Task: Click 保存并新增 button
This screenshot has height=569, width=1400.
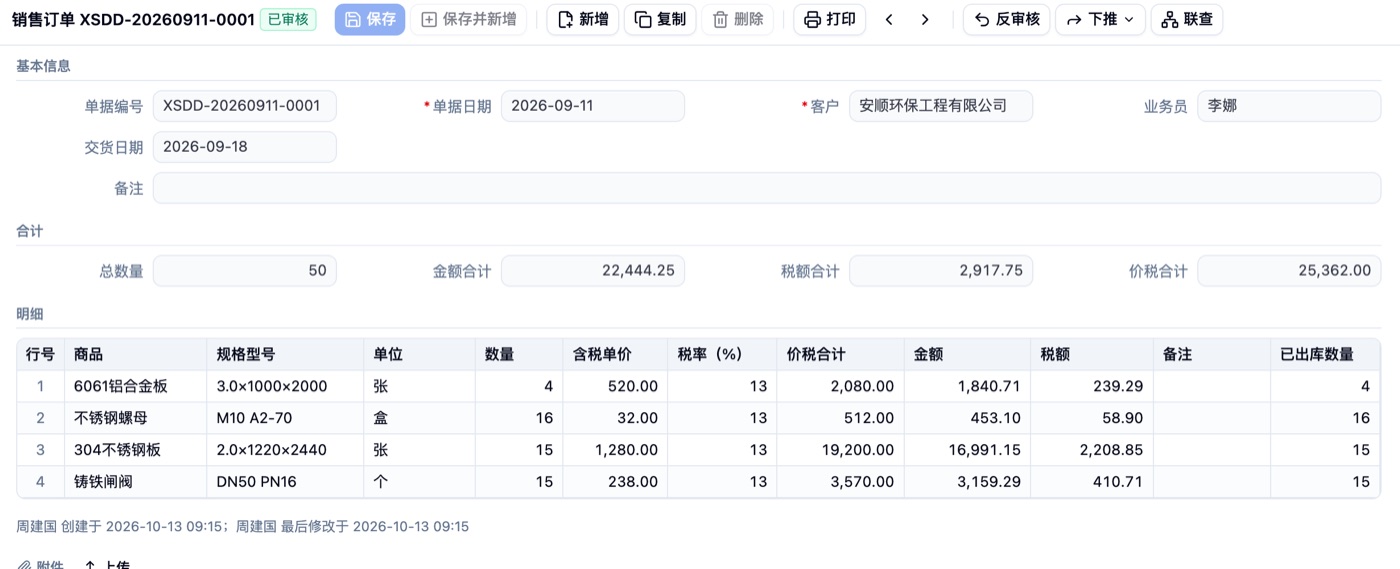Action: coord(468,19)
